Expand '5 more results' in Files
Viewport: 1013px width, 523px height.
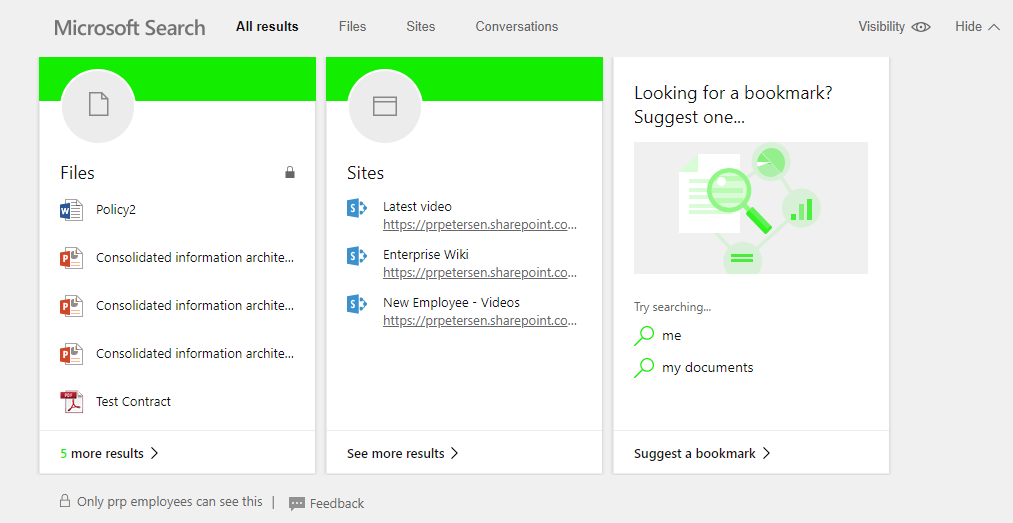[x=109, y=454]
